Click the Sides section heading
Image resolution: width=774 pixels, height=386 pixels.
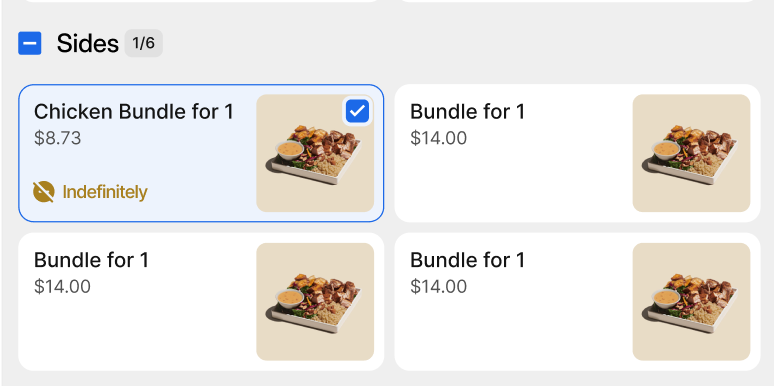pos(87,43)
